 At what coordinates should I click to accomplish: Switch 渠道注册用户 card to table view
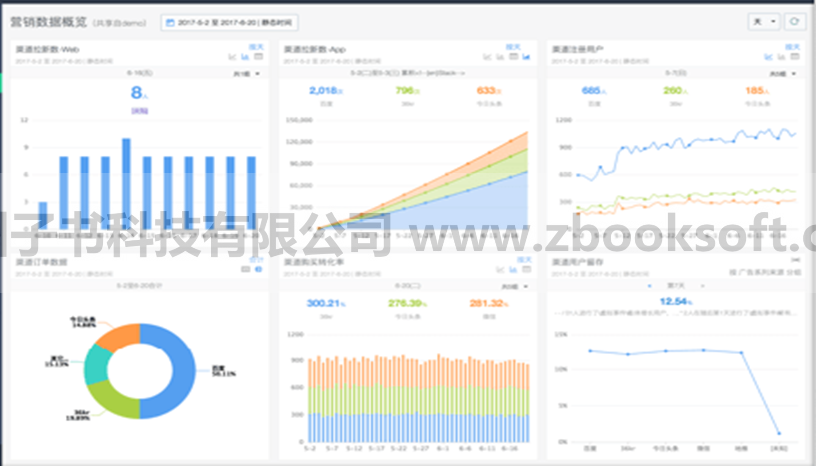(795, 57)
